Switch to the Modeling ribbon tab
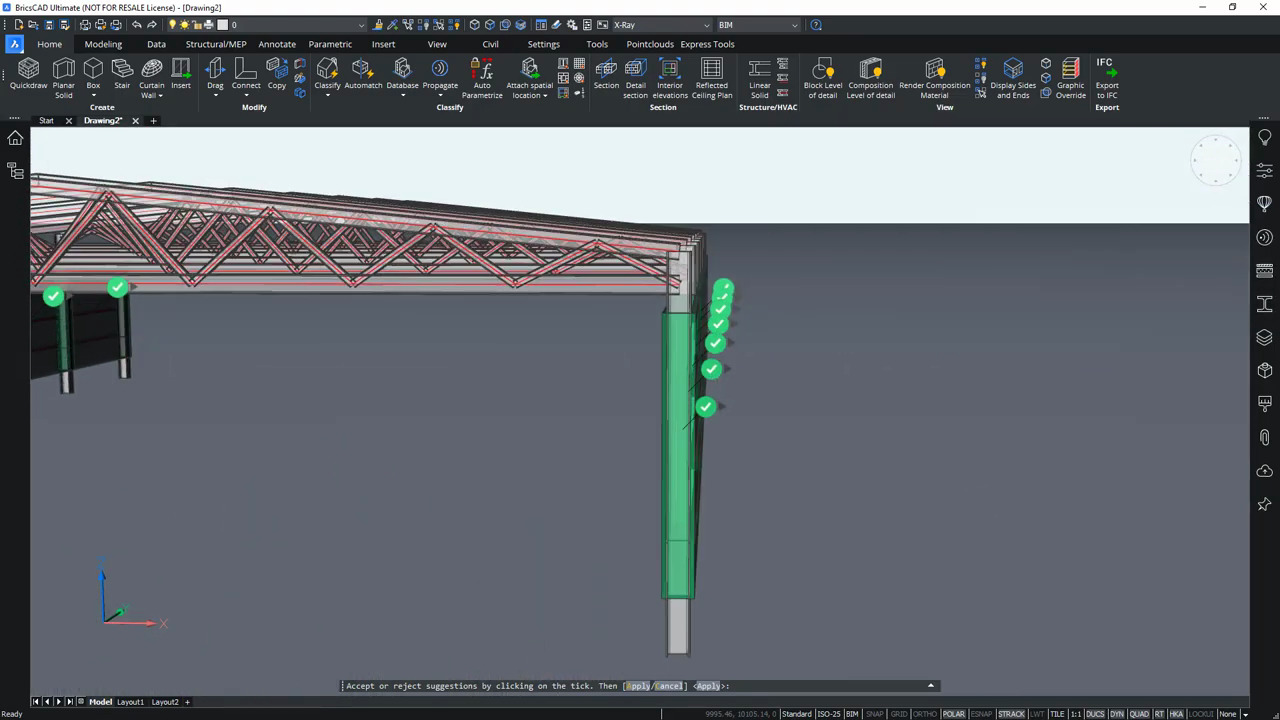Screen dimensions: 1280x720 click(103, 44)
